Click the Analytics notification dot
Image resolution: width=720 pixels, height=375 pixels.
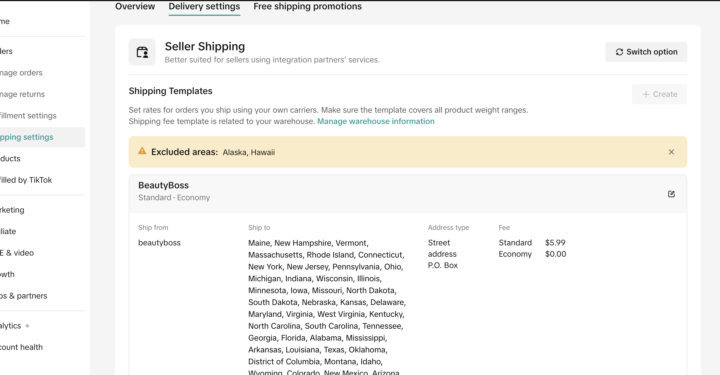pyautogui.click(x=28, y=326)
